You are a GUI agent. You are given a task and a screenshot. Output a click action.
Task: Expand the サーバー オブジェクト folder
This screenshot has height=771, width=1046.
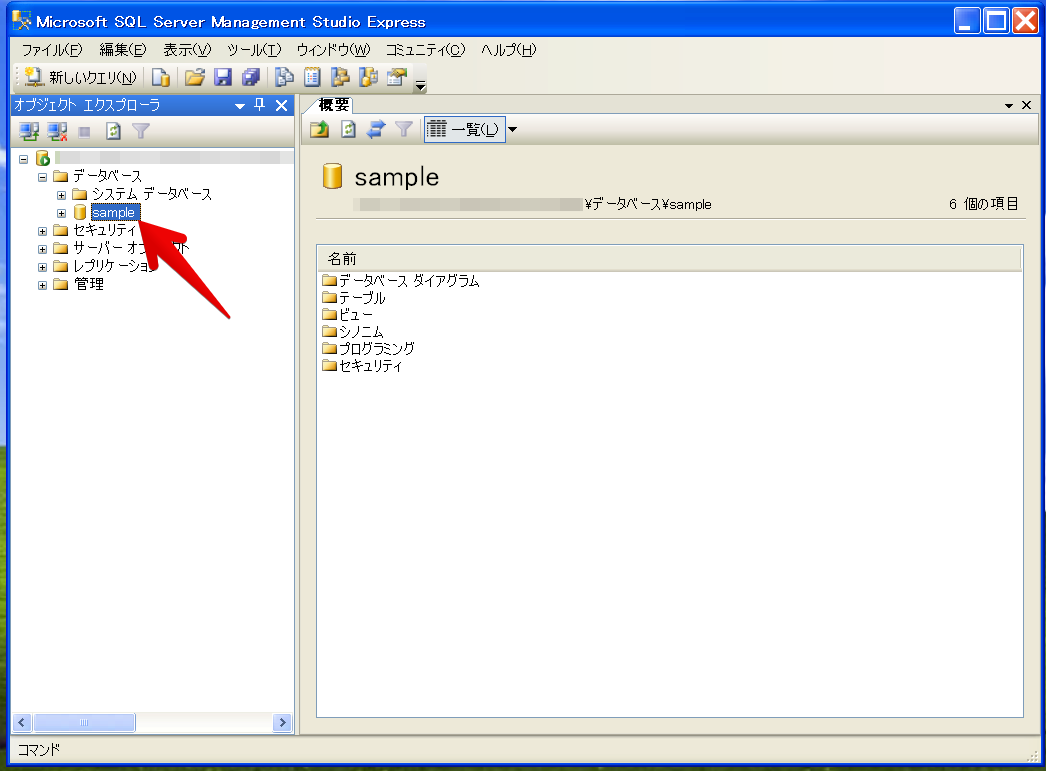pyautogui.click(x=43, y=249)
